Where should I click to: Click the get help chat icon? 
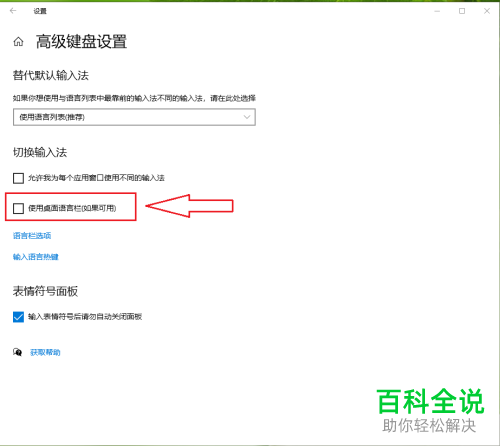17,352
